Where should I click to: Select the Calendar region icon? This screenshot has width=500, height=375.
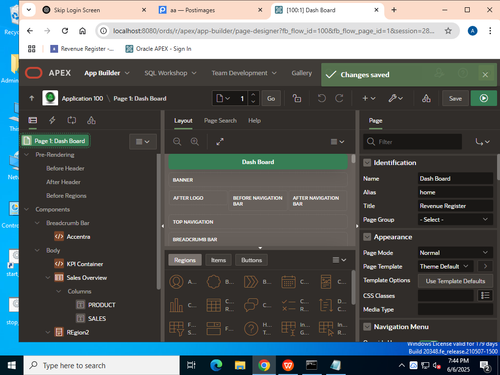(288, 282)
